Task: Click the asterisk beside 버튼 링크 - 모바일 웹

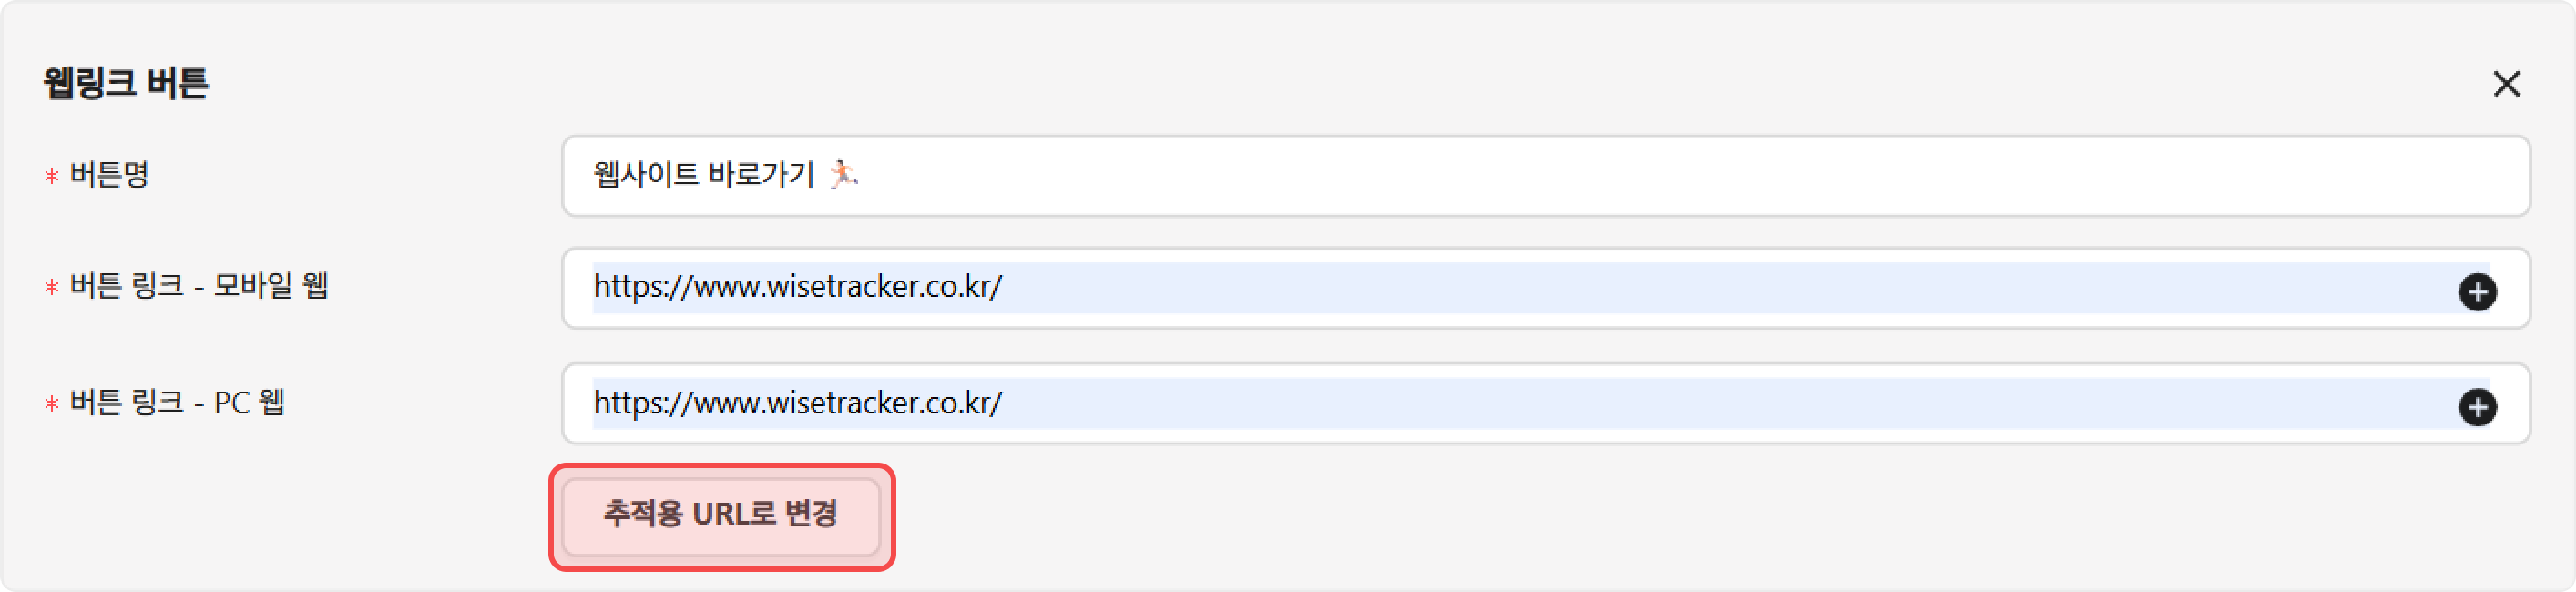Action: point(52,288)
